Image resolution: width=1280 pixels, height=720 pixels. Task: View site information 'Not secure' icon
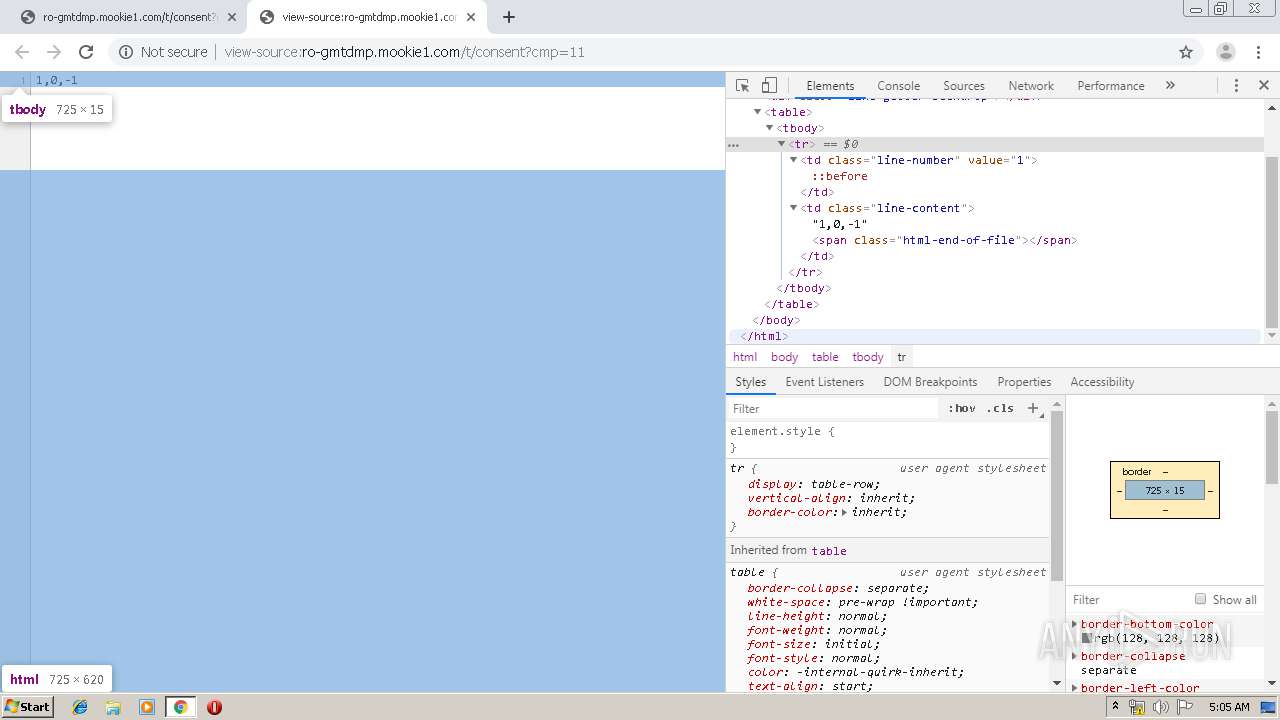126,52
